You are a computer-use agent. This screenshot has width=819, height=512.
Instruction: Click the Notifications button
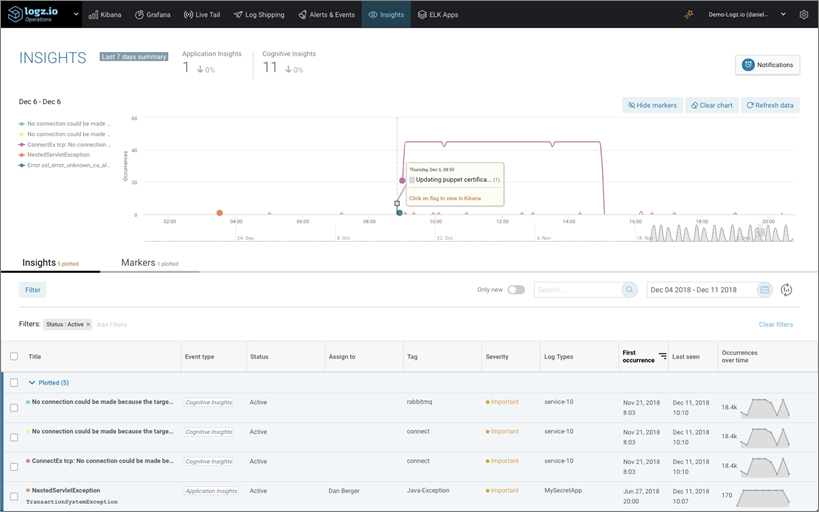coord(767,65)
